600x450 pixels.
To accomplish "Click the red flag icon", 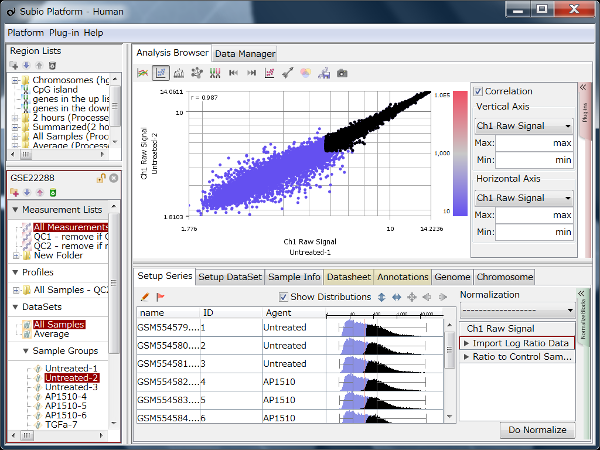I will 160,297.
